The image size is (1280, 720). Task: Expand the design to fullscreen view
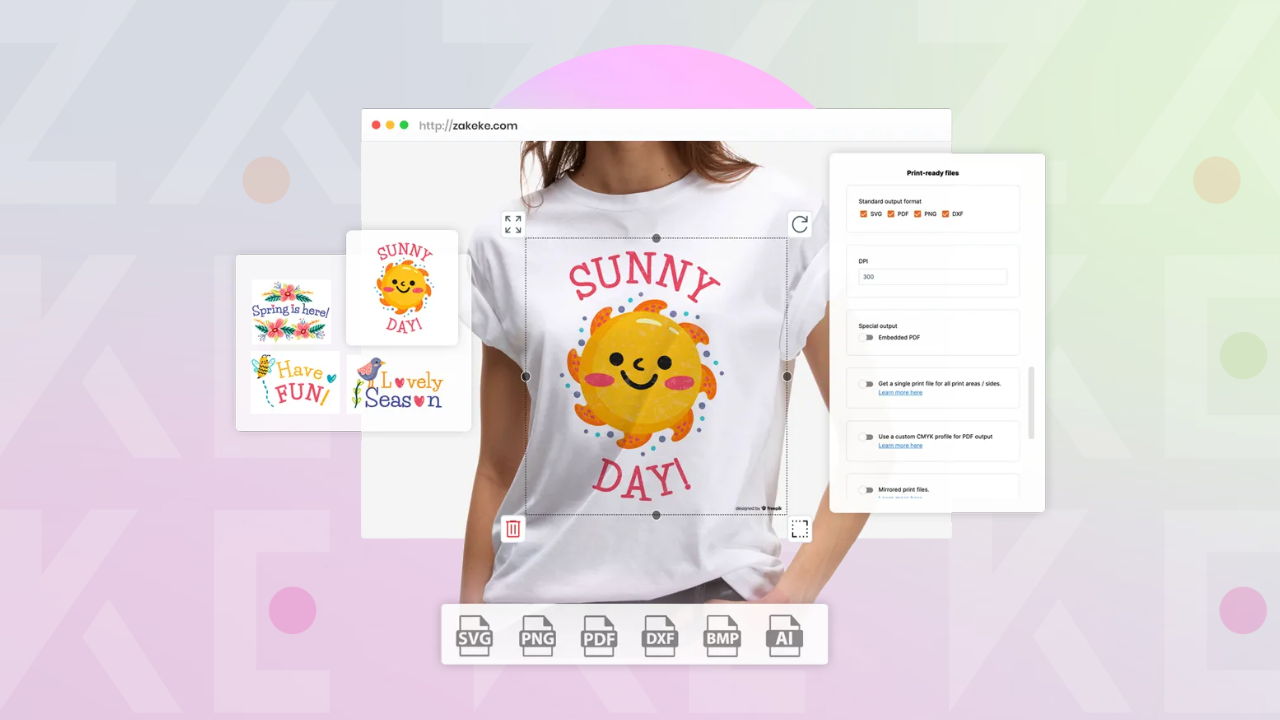[x=513, y=224]
